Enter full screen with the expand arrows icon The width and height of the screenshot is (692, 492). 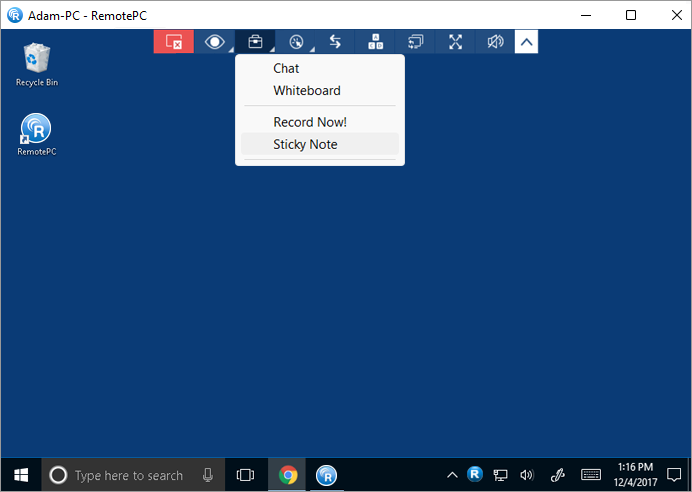tap(455, 42)
